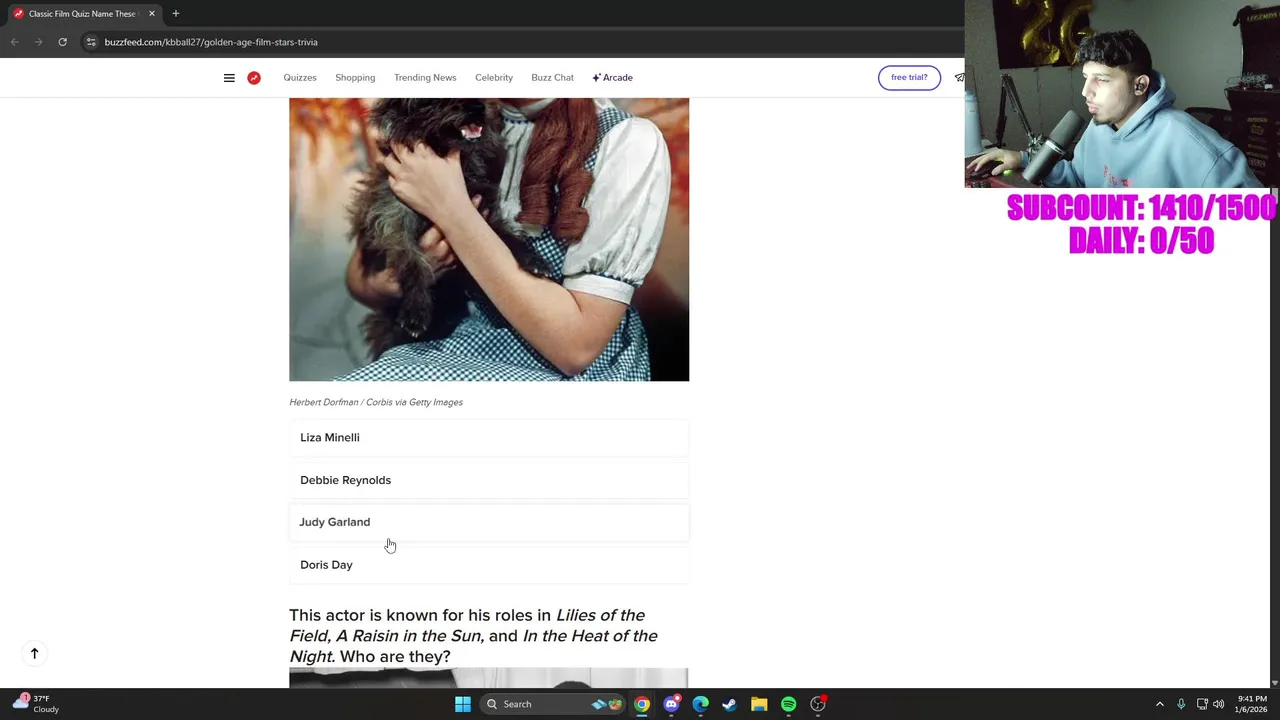
Task: Show hidden system tray icons
Action: click(1160, 704)
